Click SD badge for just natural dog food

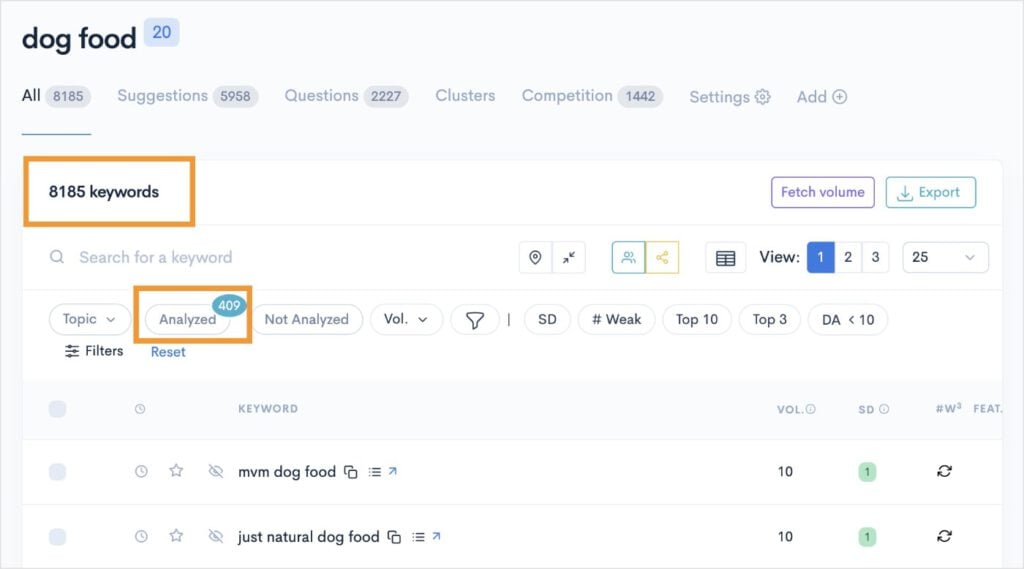[x=867, y=537]
